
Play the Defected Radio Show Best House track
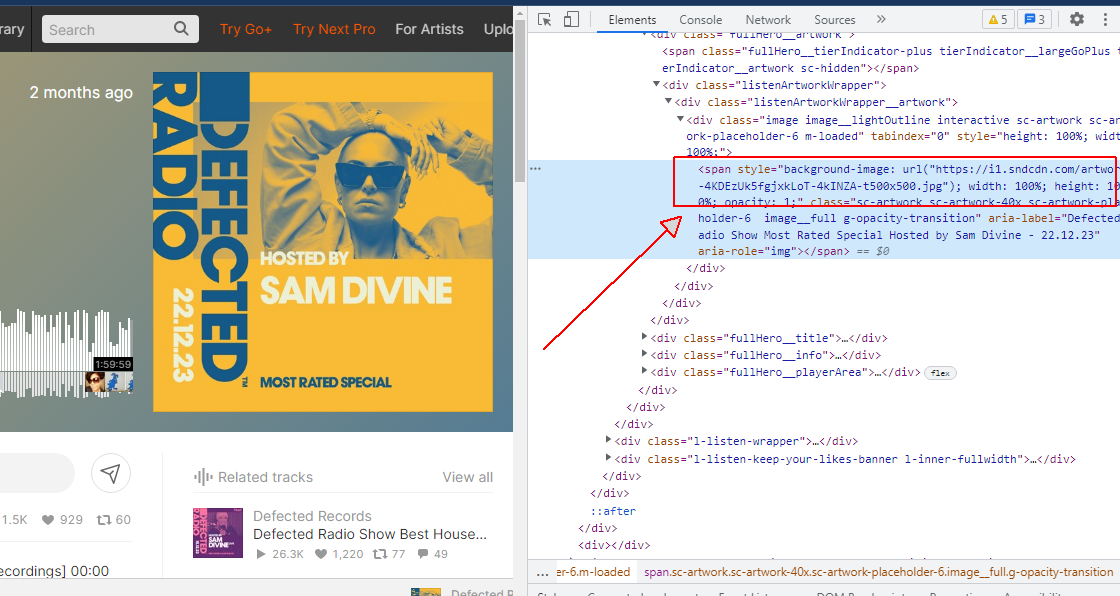pos(261,554)
